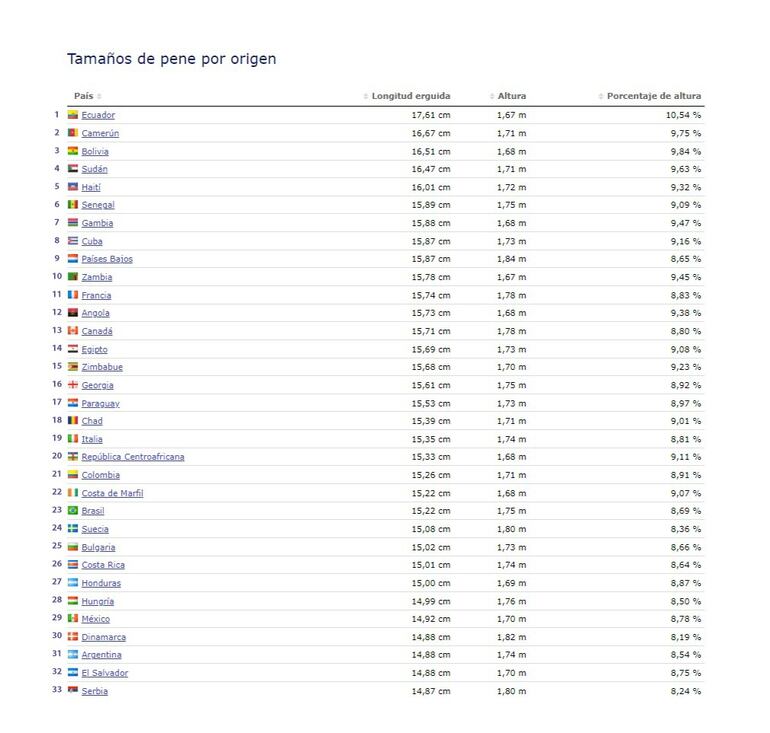770x733 pixels.
Task: Open the Camerún country link
Action: tap(100, 133)
